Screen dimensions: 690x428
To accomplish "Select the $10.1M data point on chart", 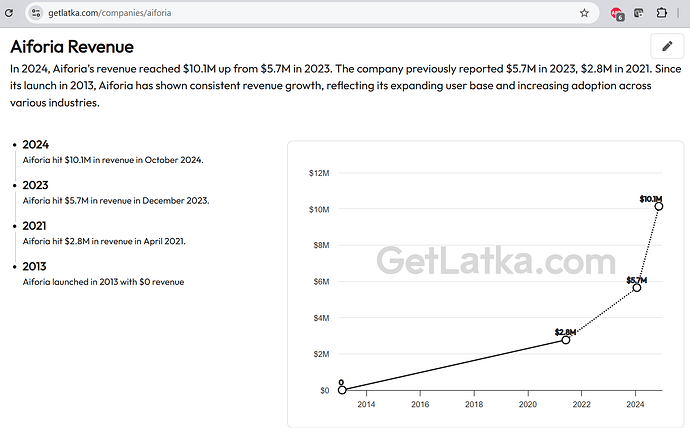I will click(x=659, y=207).
